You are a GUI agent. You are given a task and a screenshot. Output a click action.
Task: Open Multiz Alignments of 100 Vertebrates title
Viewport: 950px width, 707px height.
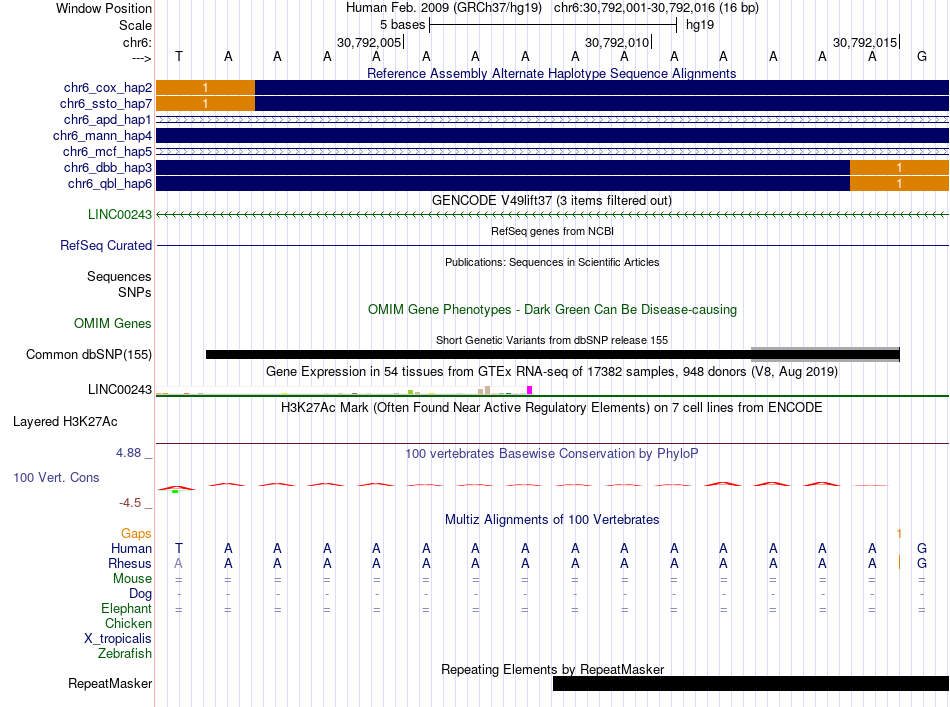tap(552, 519)
